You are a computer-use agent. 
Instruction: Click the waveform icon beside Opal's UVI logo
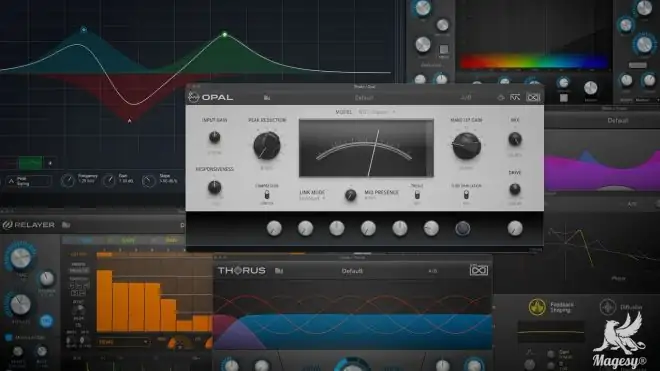515,97
